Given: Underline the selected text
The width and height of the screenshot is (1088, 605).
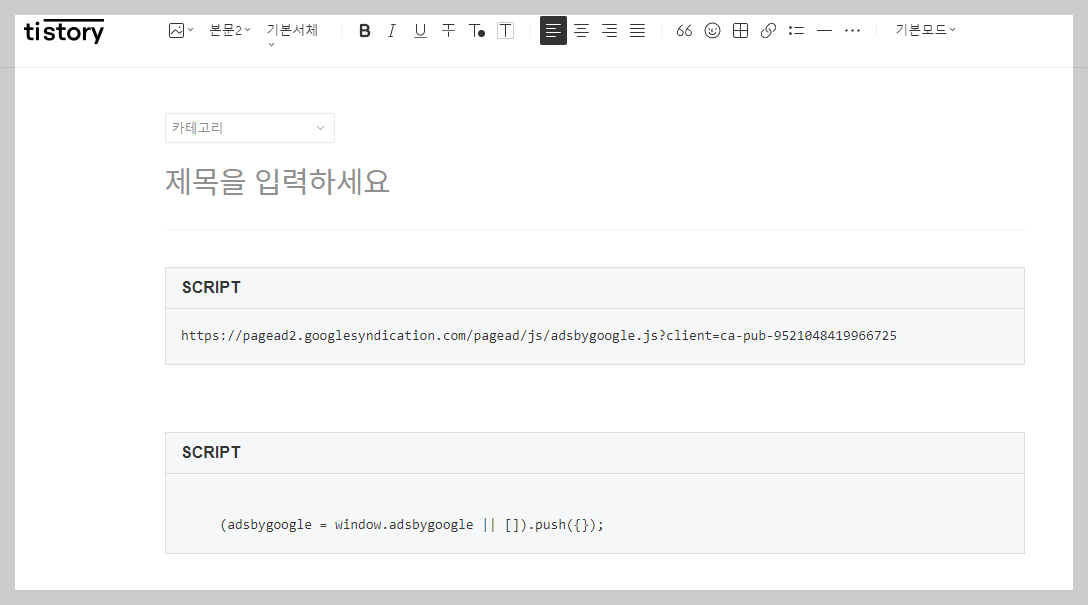Looking at the screenshot, I should tap(420, 30).
